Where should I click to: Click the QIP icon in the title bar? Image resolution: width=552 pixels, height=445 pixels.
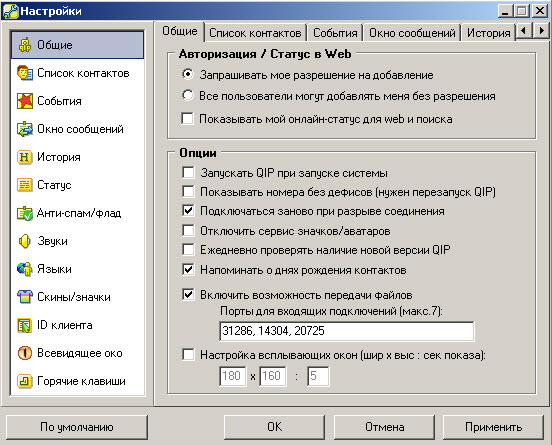(10, 11)
